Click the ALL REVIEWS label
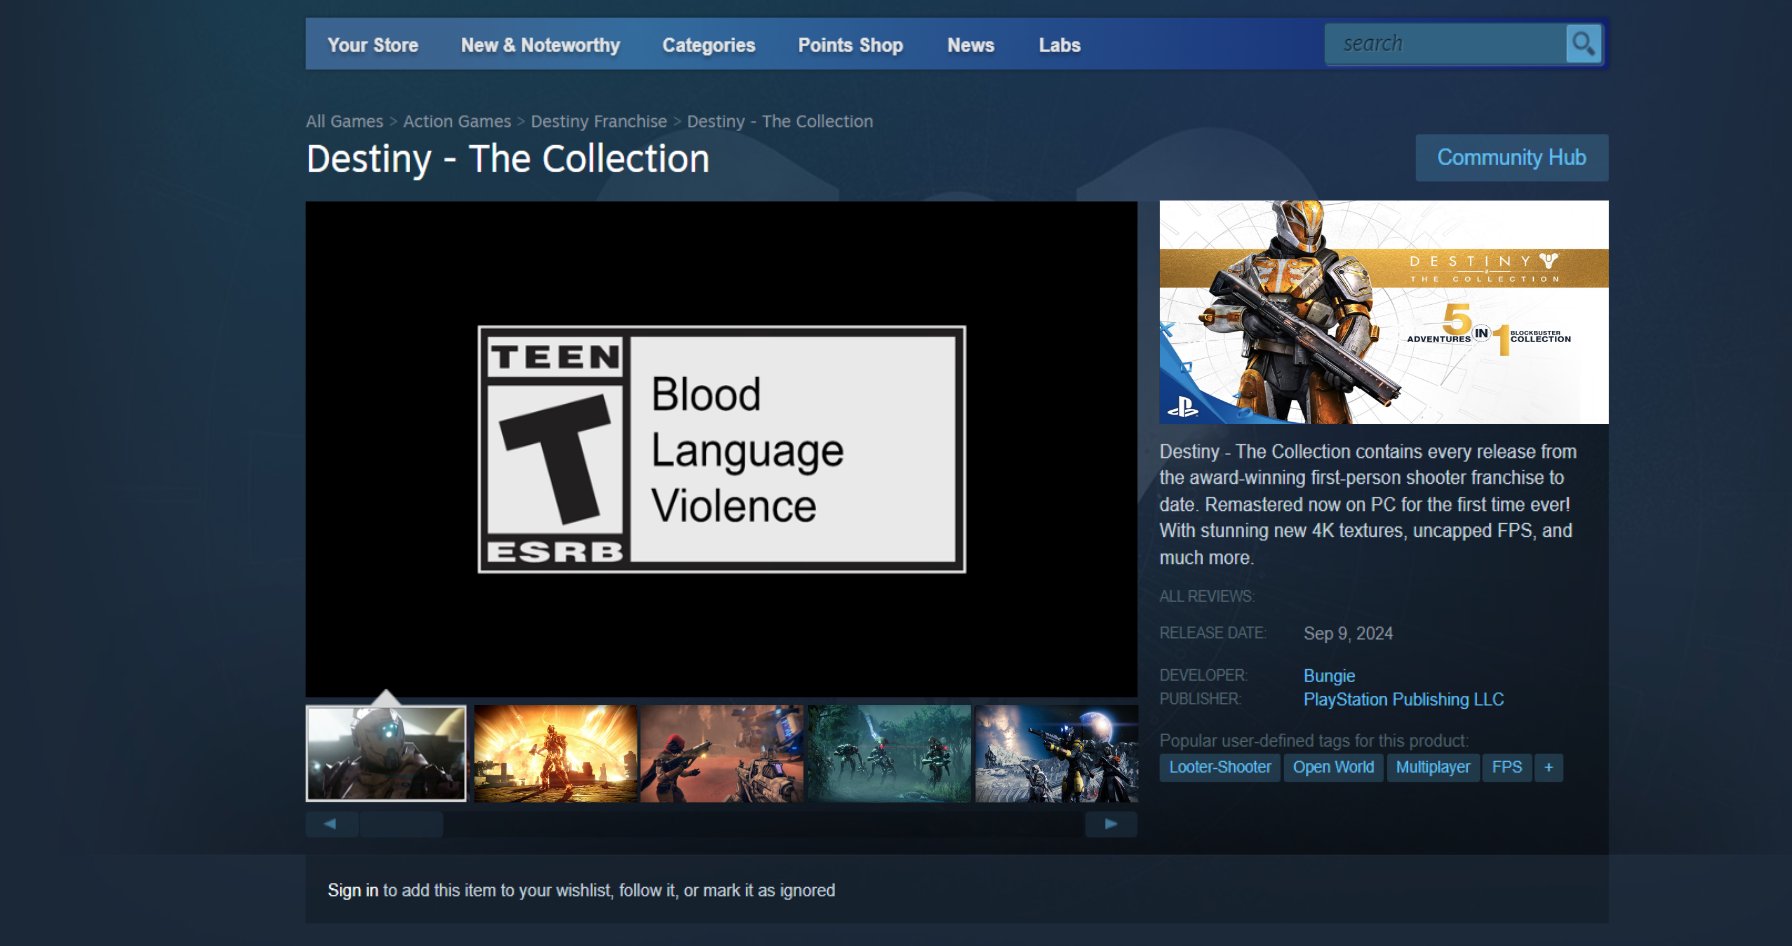This screenshot has width=1792, height=946. pyautogui.click(x=1206, y=596)
